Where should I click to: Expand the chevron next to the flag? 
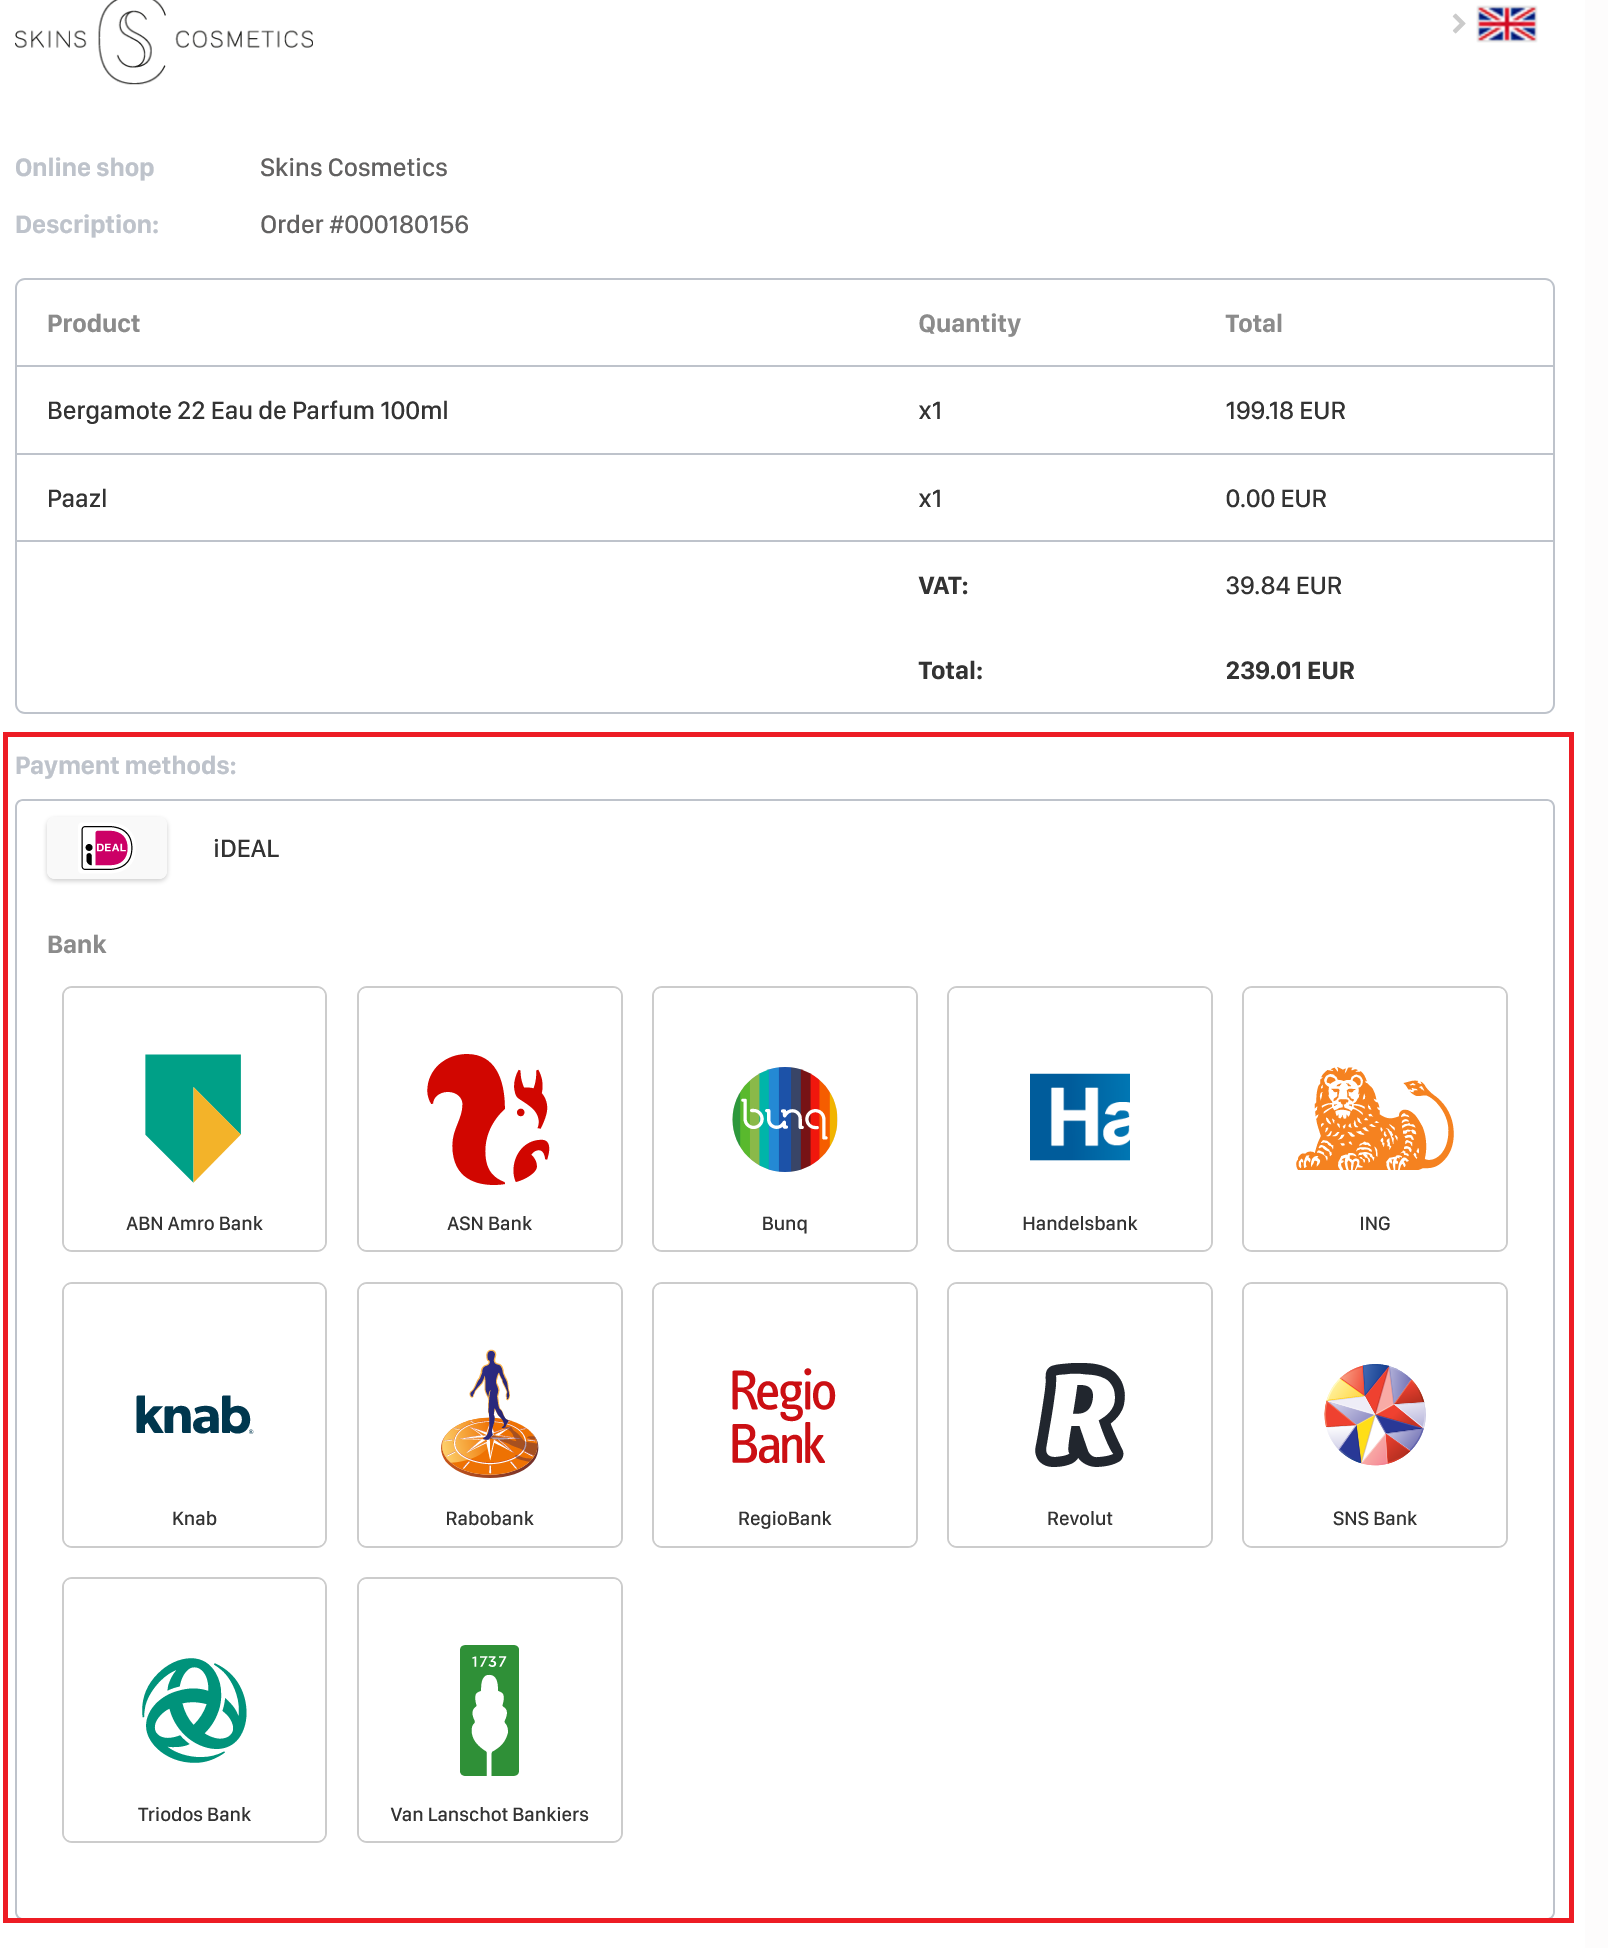pos(1458,24)
